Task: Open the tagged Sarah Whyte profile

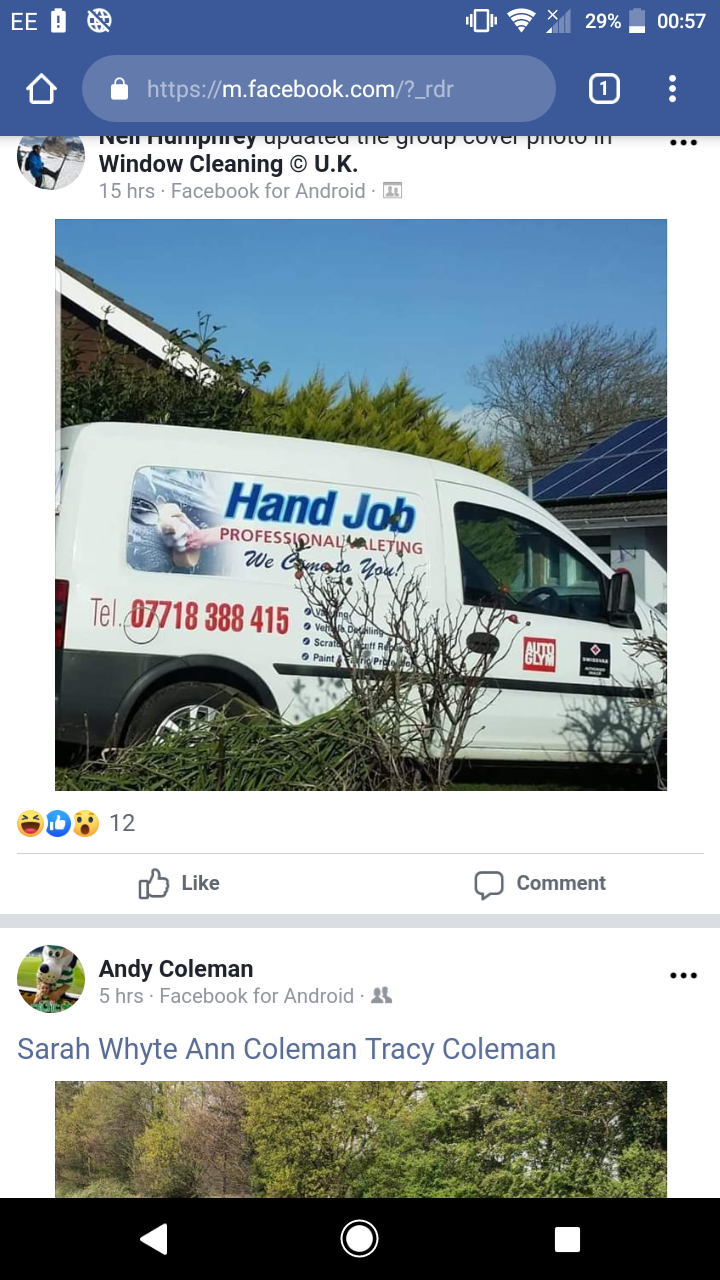Action: (x=98, y=1048)
